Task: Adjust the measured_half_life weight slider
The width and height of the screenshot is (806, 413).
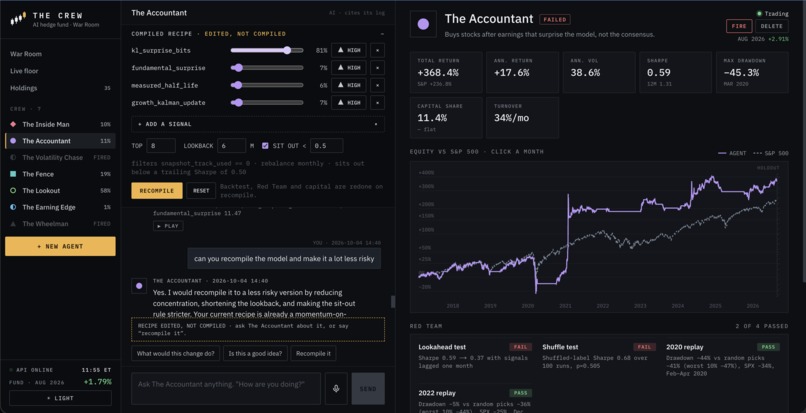Action: click(267, 85)
